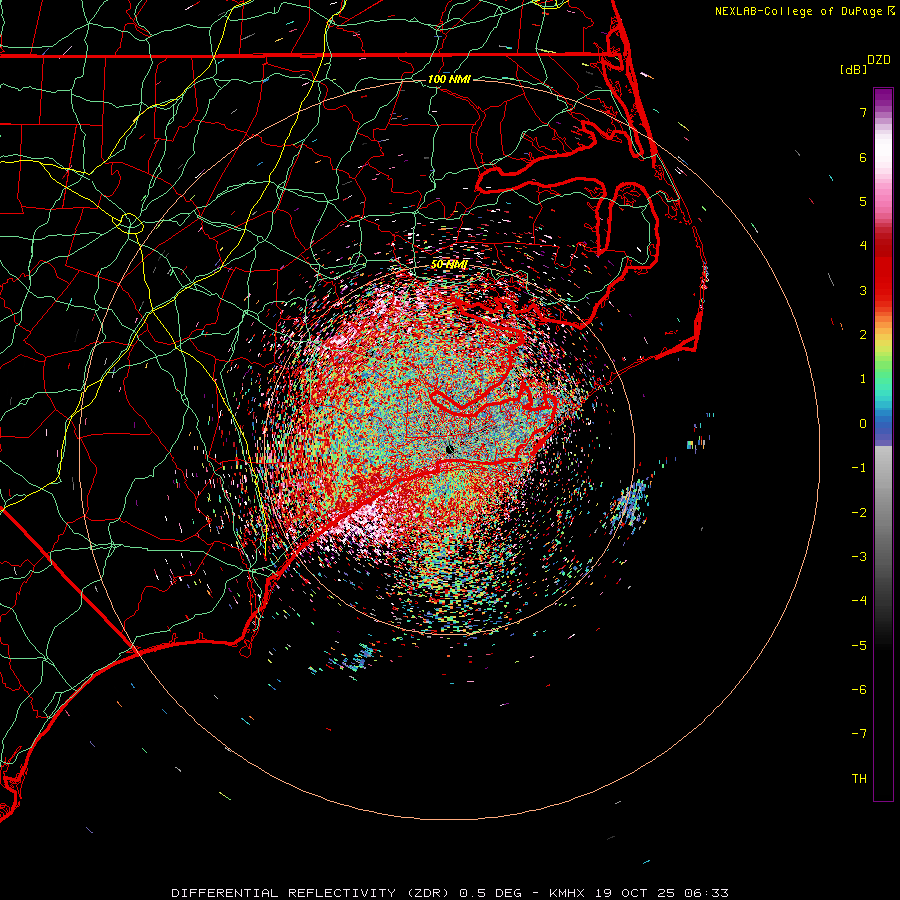The image size is (900, 900).
Task: Click the 0 dB value on color scale
Action: [x=863, y=424]
